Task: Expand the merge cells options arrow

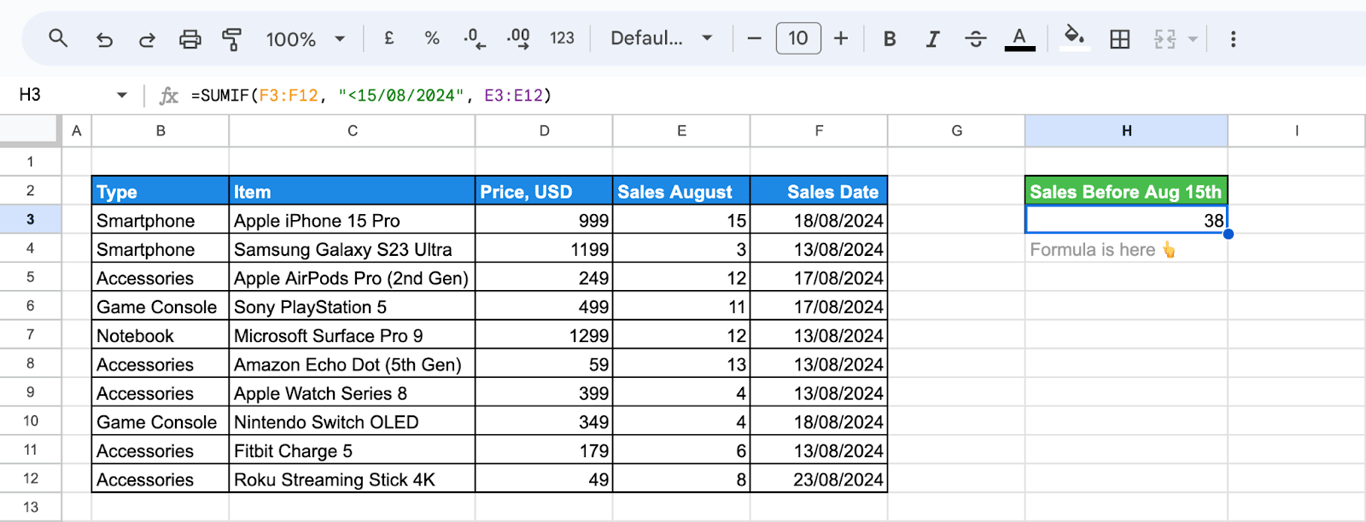Action: coord(1192,39)
